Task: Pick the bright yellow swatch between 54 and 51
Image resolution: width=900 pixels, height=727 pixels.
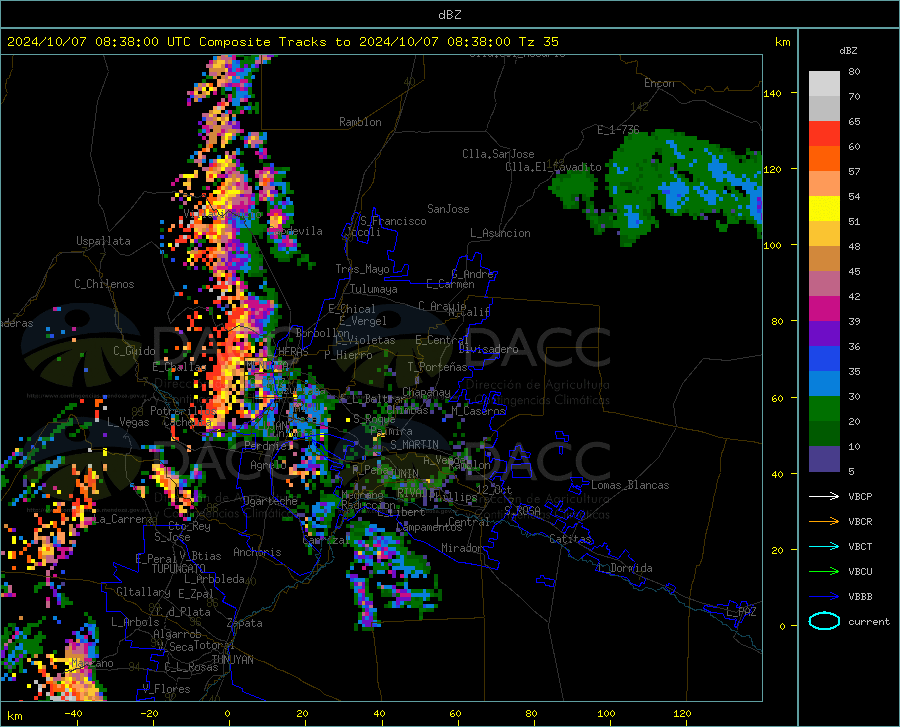Action: 824,209
